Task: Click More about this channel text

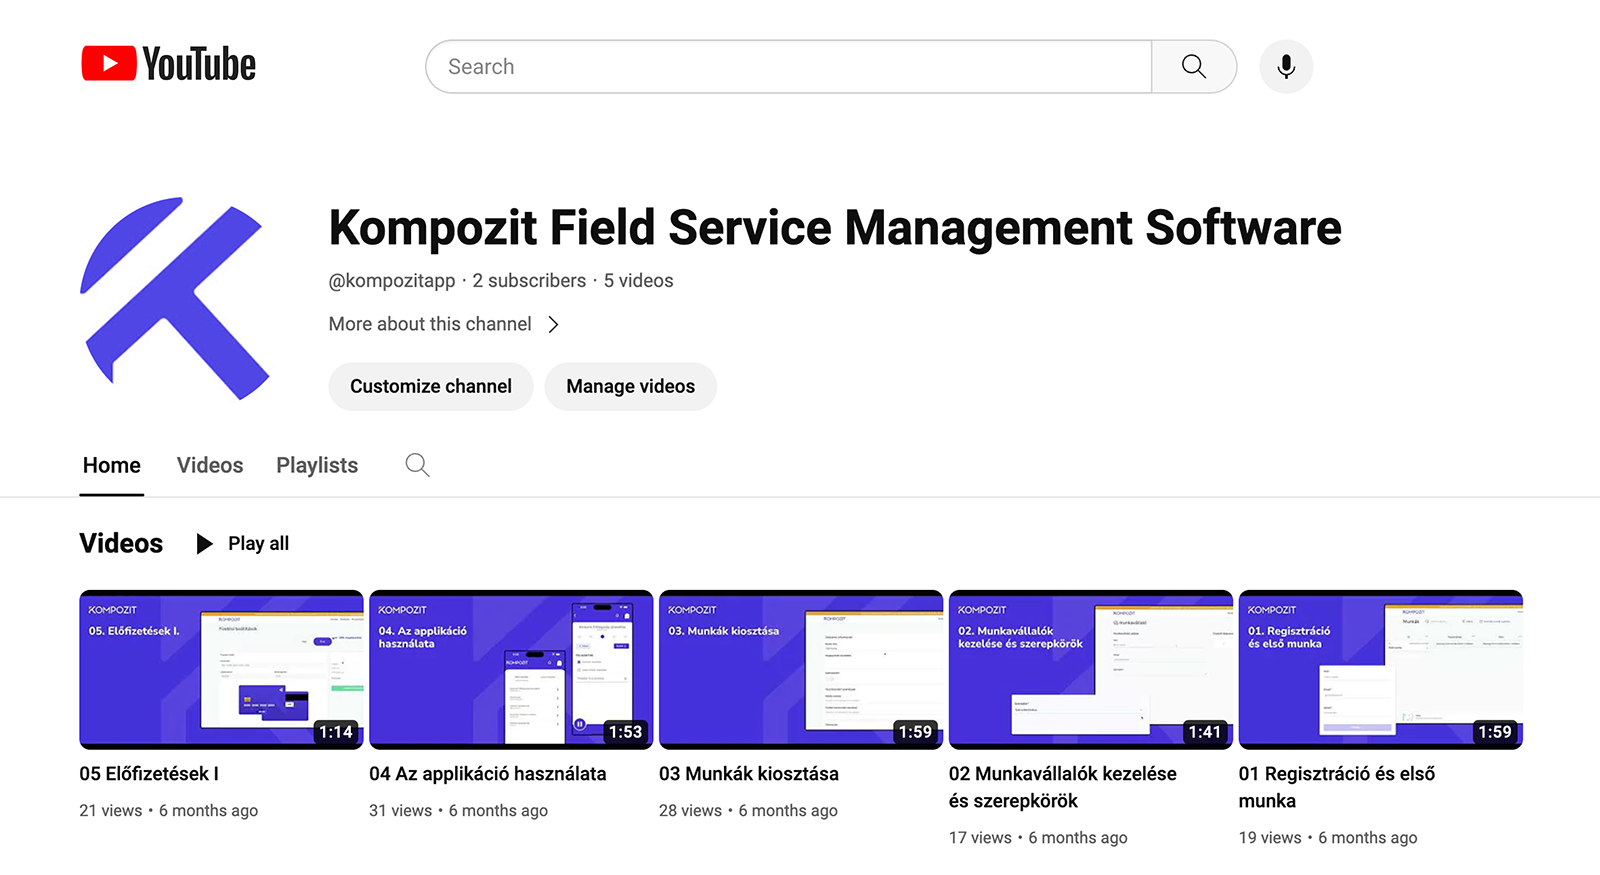Action: tap(430, 324)
